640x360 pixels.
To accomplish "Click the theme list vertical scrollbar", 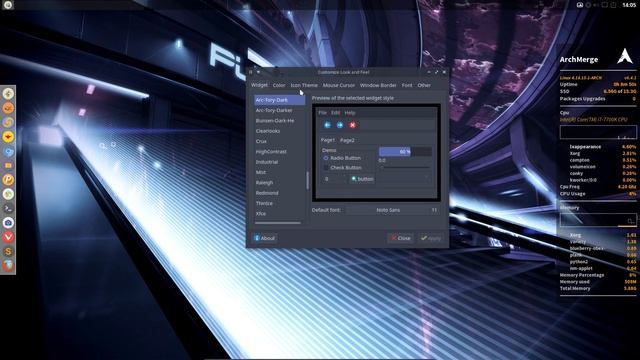I will 307,180.
